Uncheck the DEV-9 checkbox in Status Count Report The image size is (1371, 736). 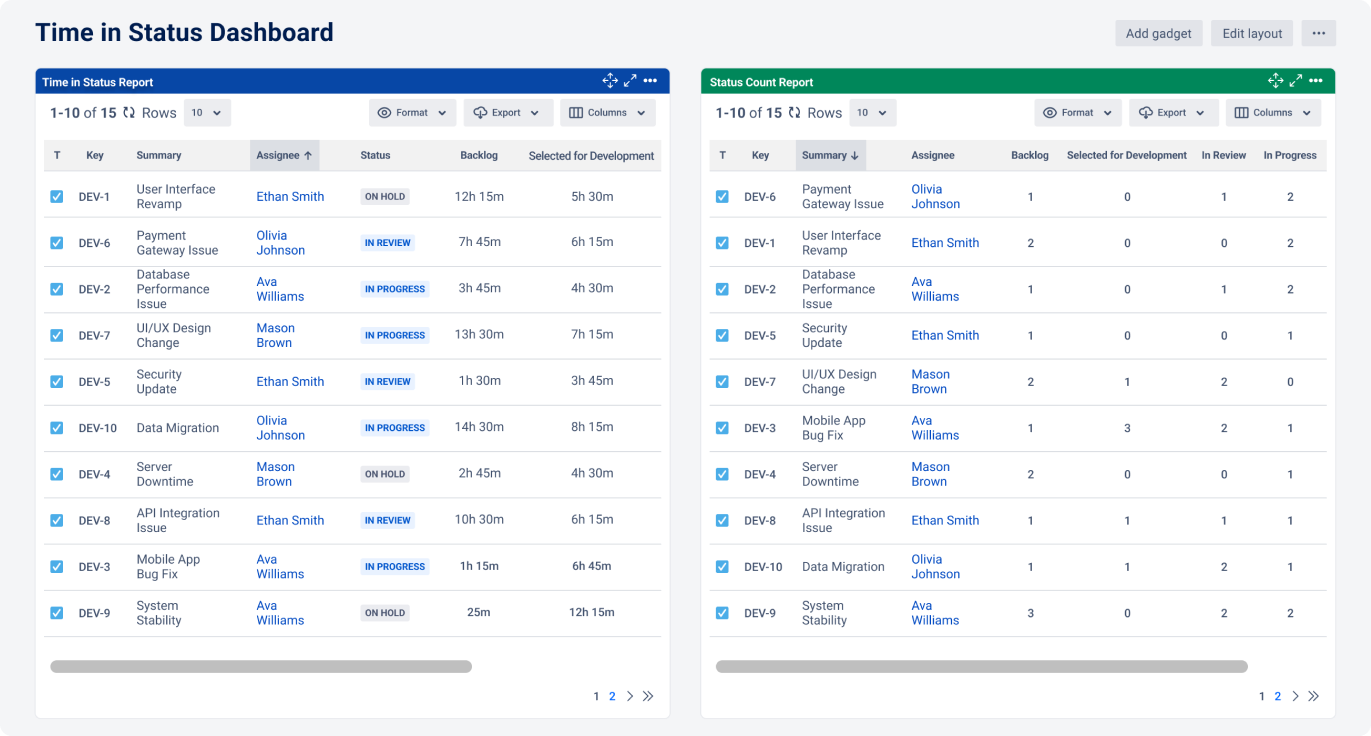pyautogui.click(x=722, y=612)
